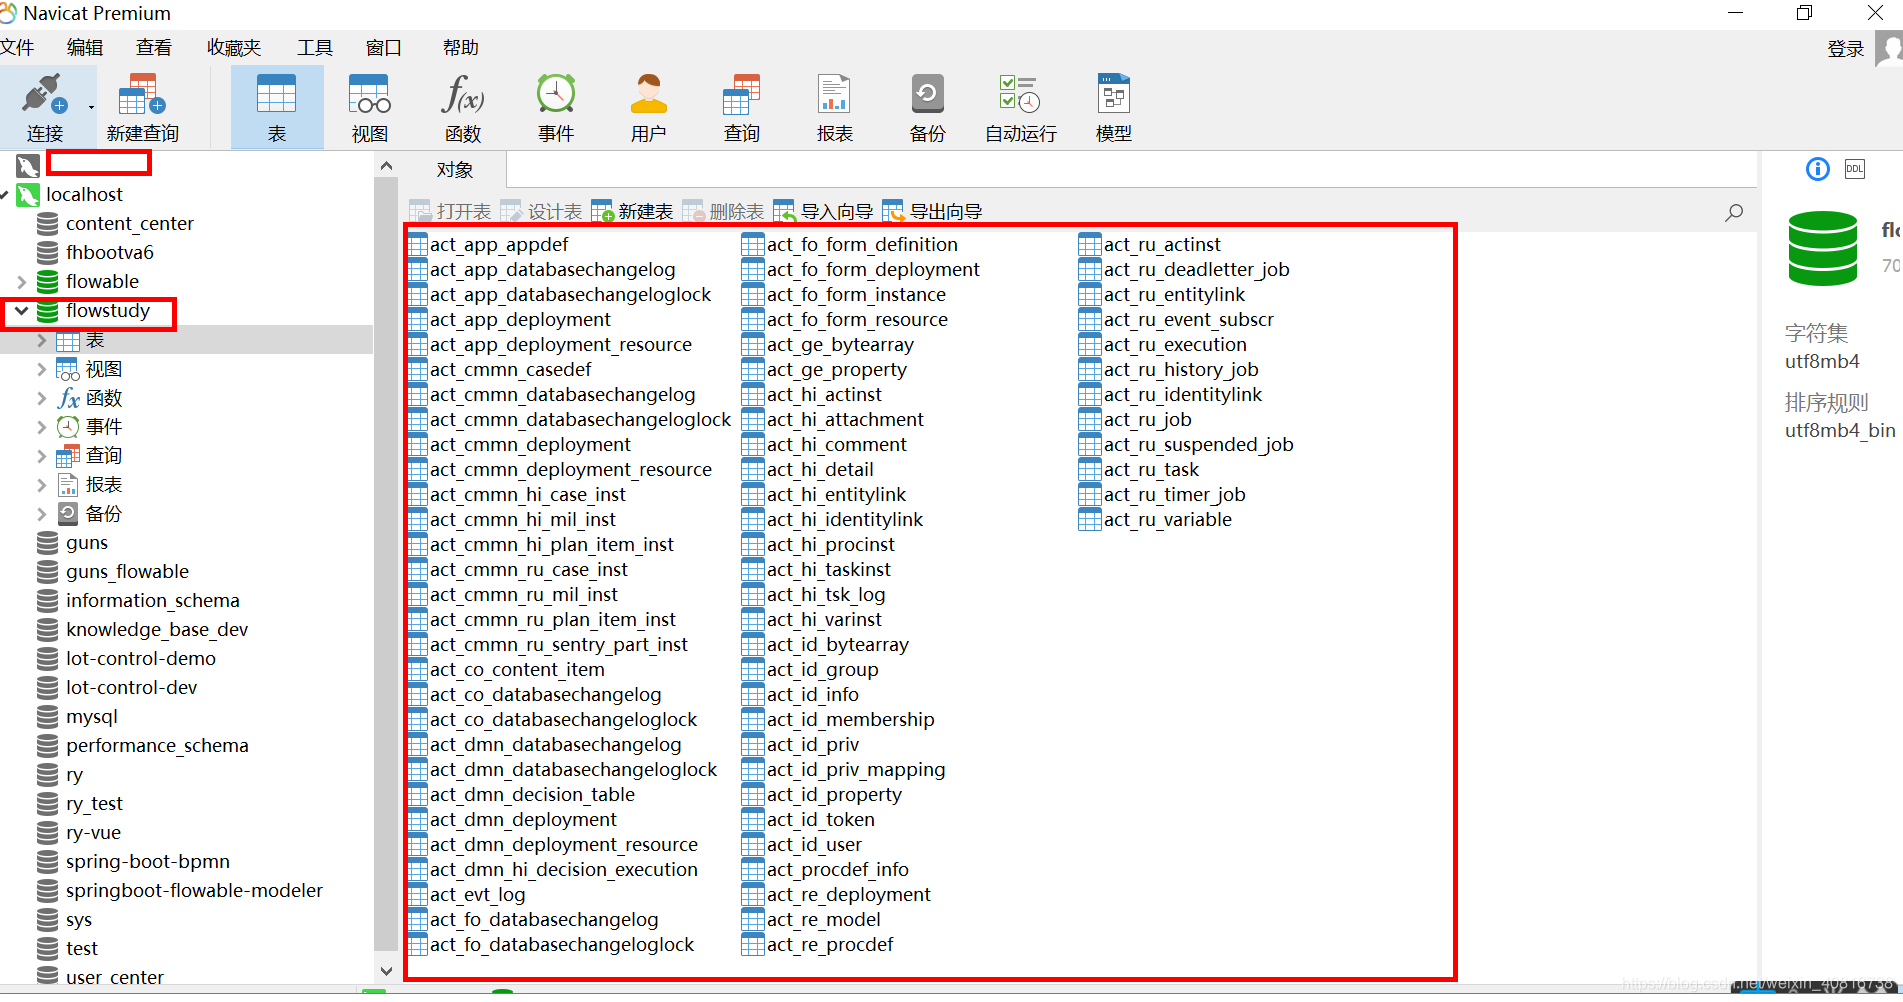Click 打开表 to open the table
This screenshot has height=1002, width=1903.
(x=451, y=211)
